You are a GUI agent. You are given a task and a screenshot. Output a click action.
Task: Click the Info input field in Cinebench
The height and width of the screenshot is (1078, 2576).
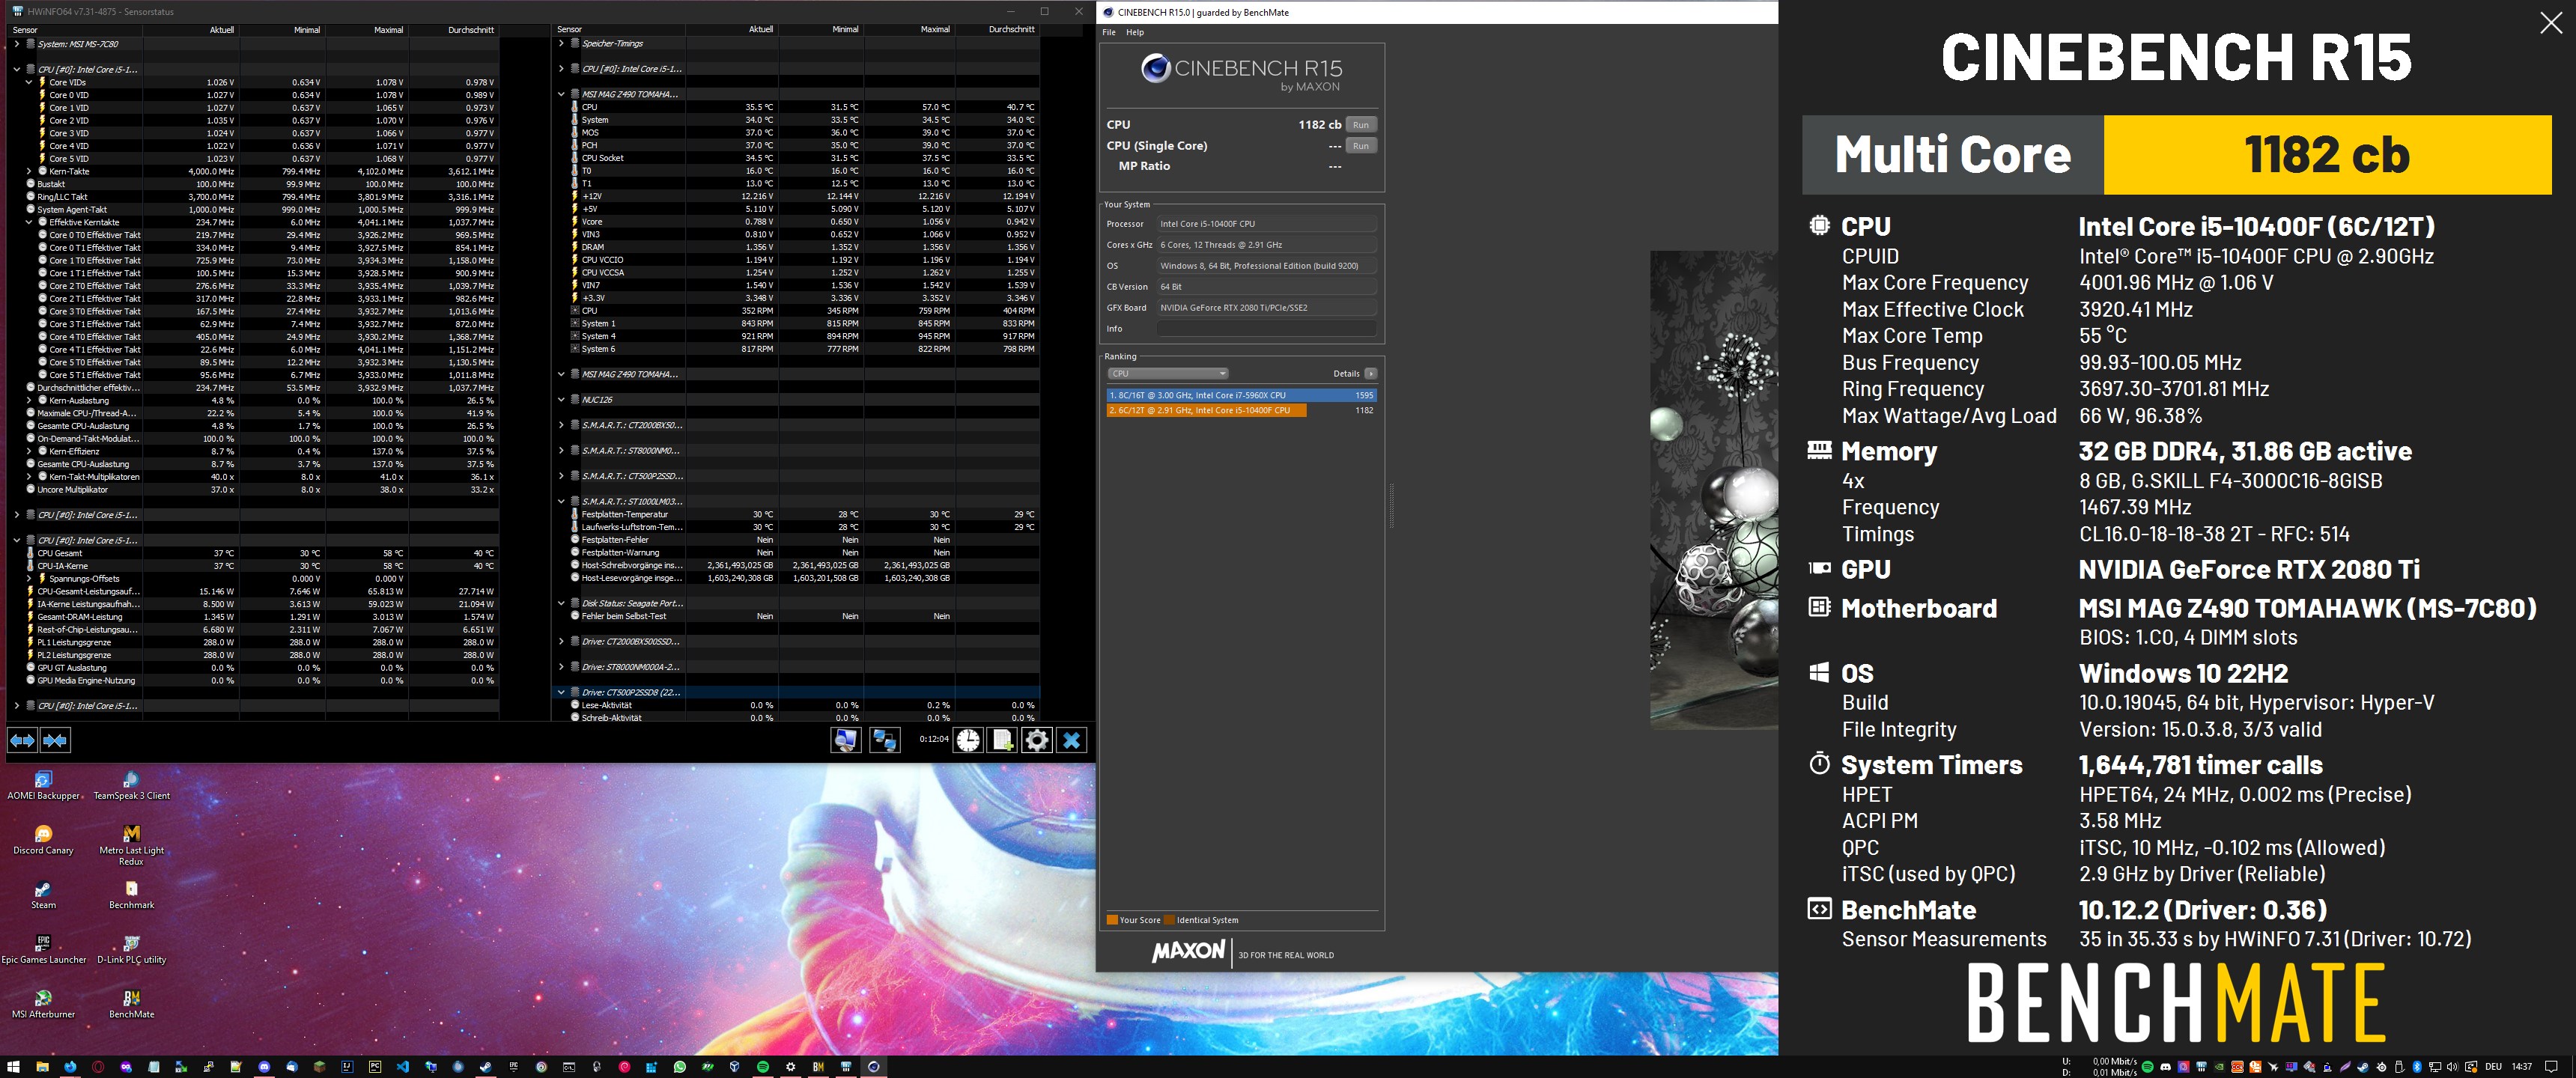(x=1266, y=328)
